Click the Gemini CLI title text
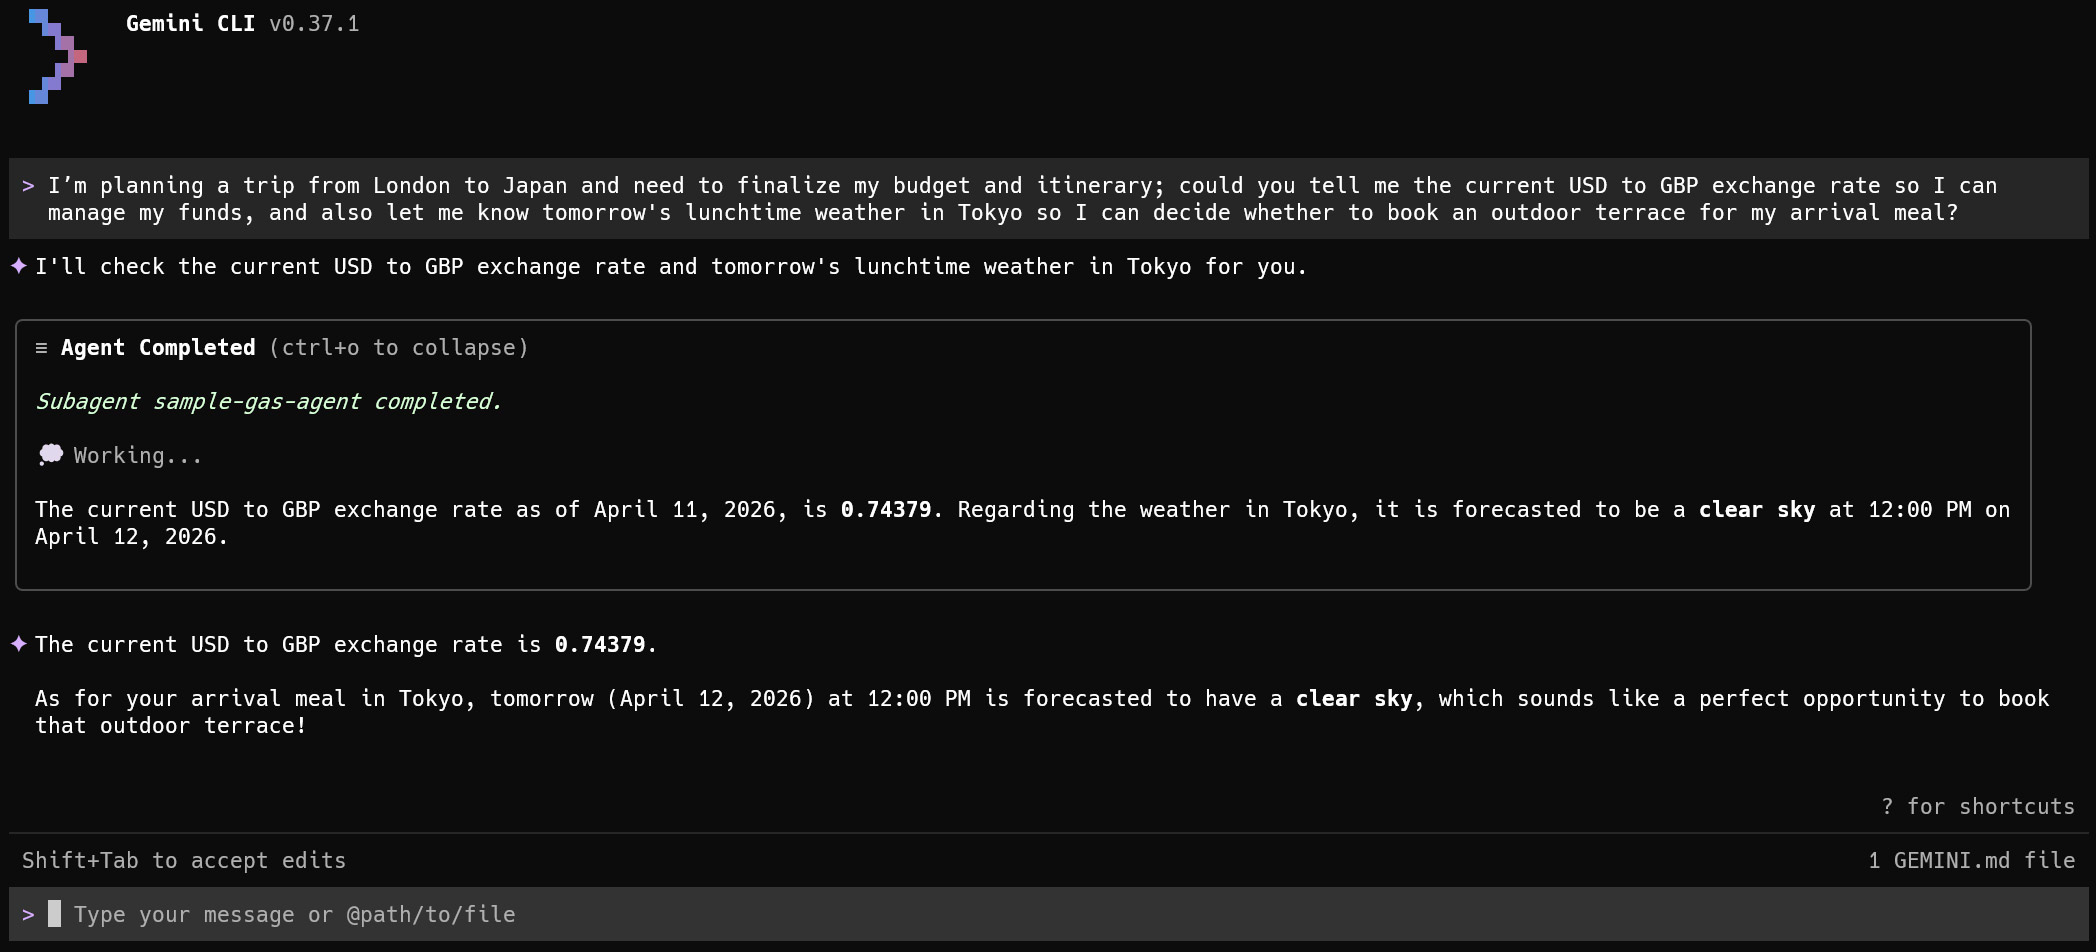This screenshot has width=2096, height=952. (190, 23)
